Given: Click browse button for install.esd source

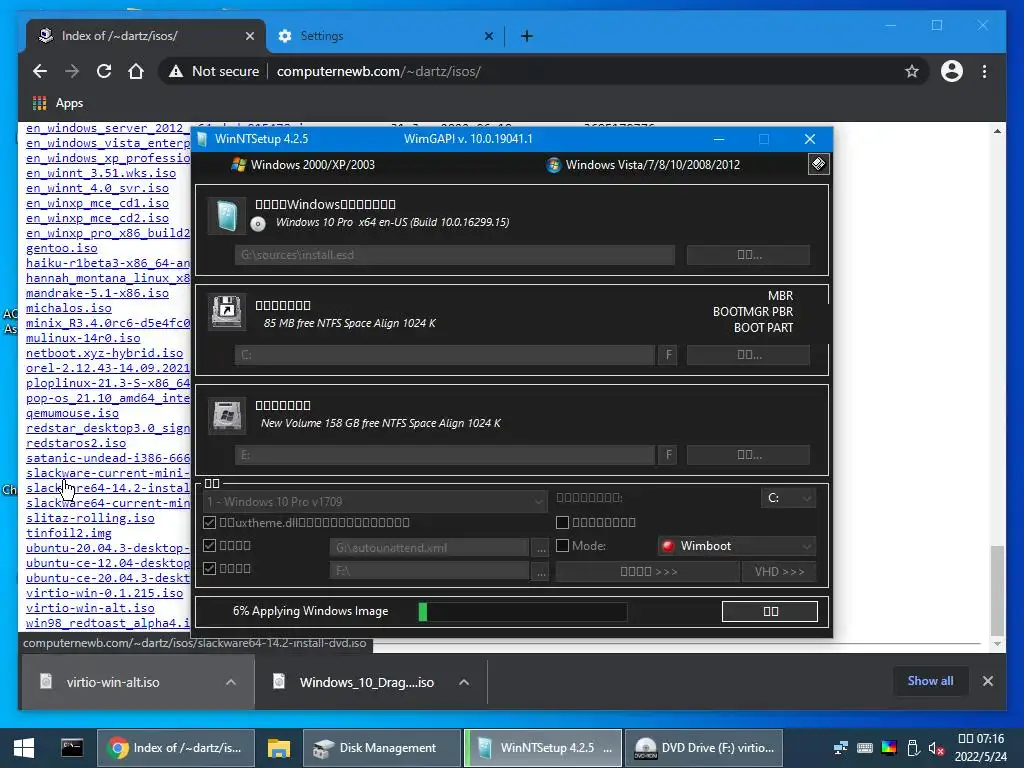Looking at the screenshot, I should pyautogui.click(x=748, y=255).
